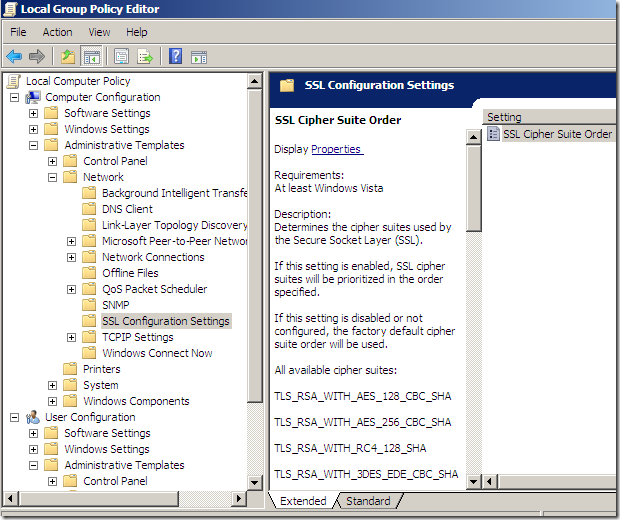
Task: Select Link-Layer Topology Discovery tree item
Action: click(174, 225)
